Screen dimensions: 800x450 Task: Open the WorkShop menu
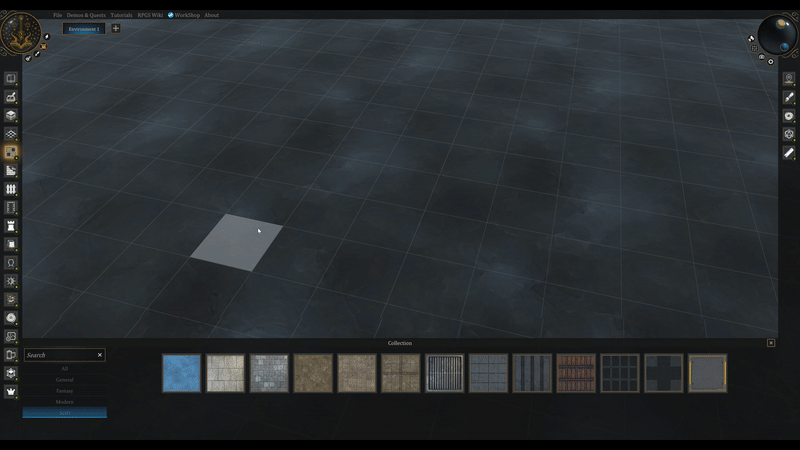(x=184, y=15)
